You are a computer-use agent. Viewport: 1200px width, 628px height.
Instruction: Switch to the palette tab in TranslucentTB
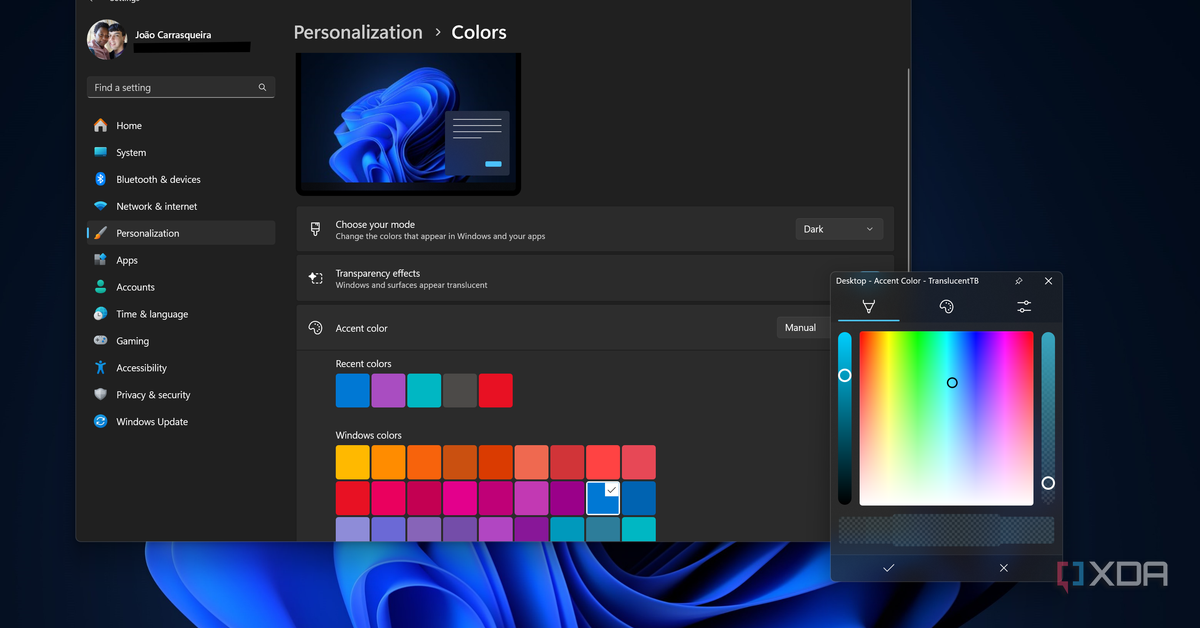pos(946,306)
